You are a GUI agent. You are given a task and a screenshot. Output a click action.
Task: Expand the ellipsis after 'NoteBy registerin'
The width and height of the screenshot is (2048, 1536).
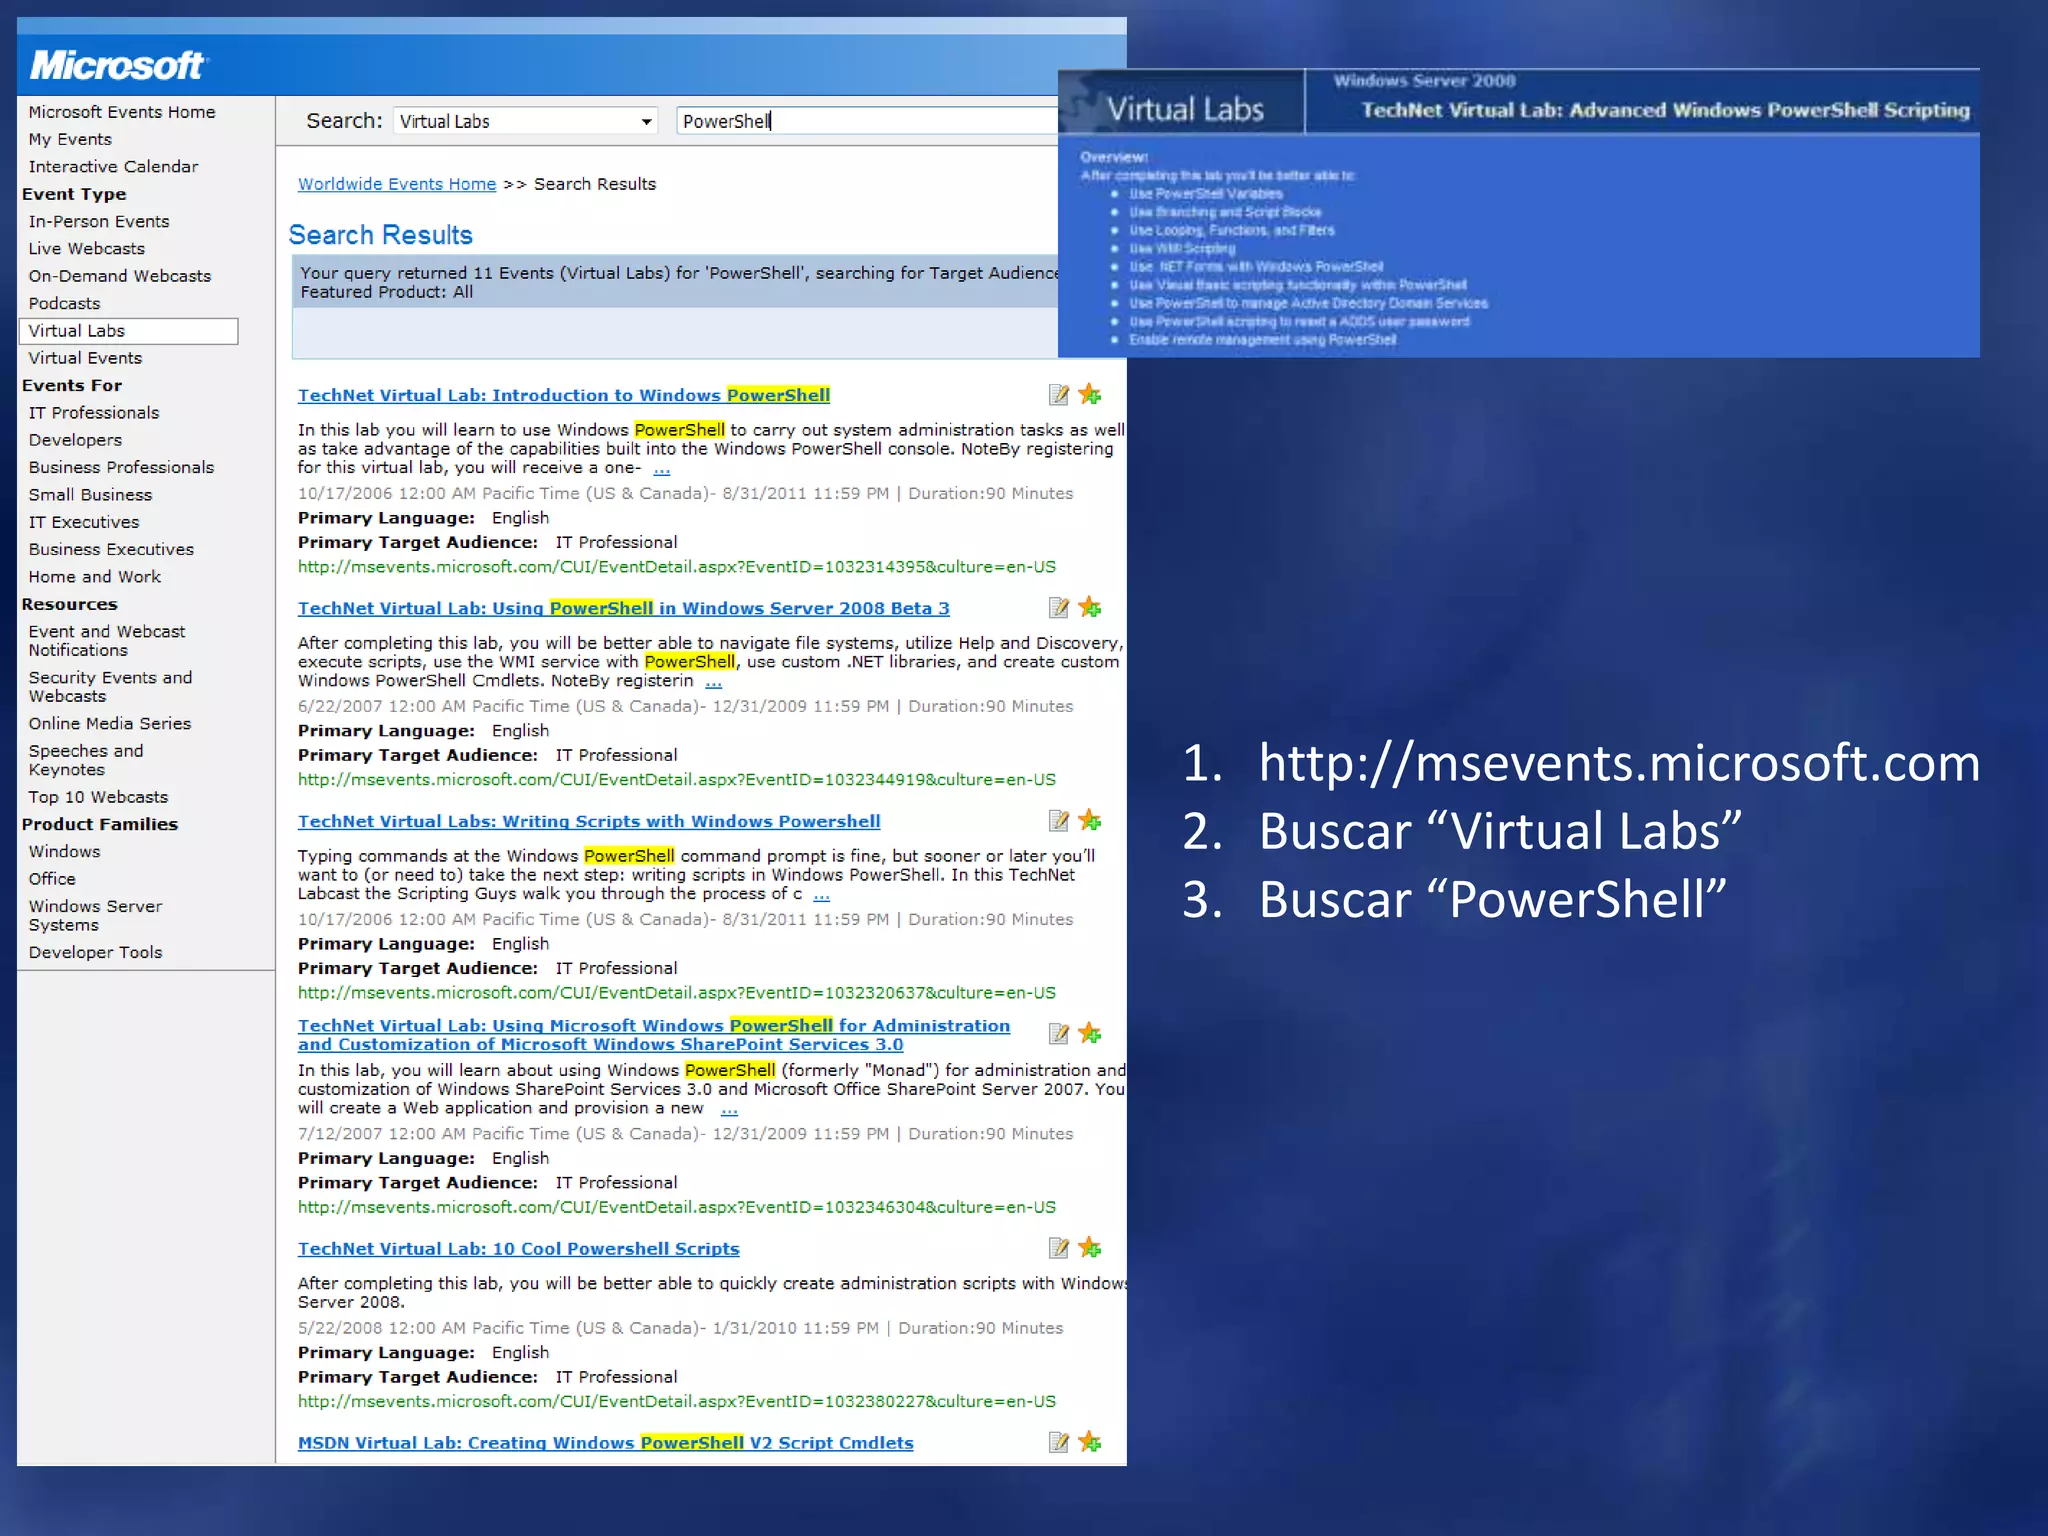[714, 682]
